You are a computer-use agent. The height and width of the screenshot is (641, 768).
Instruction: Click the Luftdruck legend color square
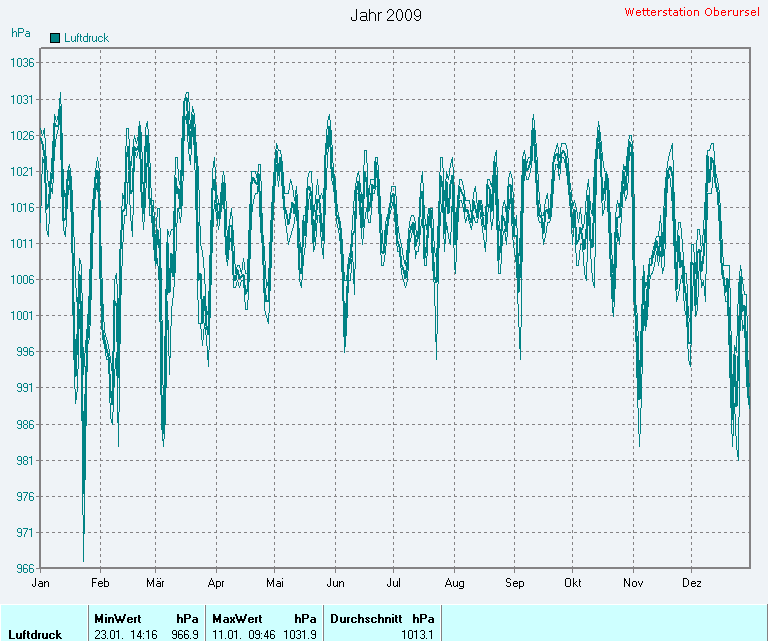pyautogui.click(x=55, y=38)
